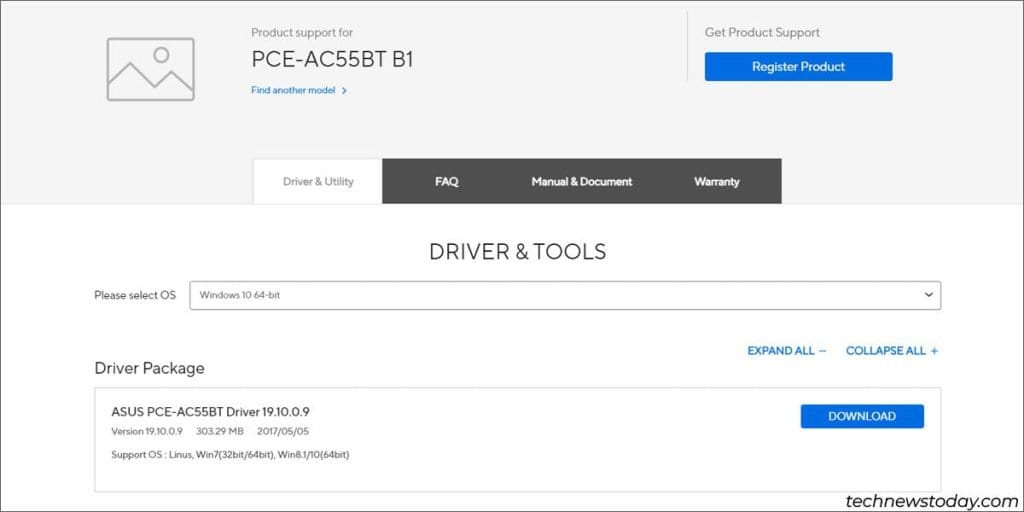
Task: Open the Find another model link
Action: click(x=293, y=90)
